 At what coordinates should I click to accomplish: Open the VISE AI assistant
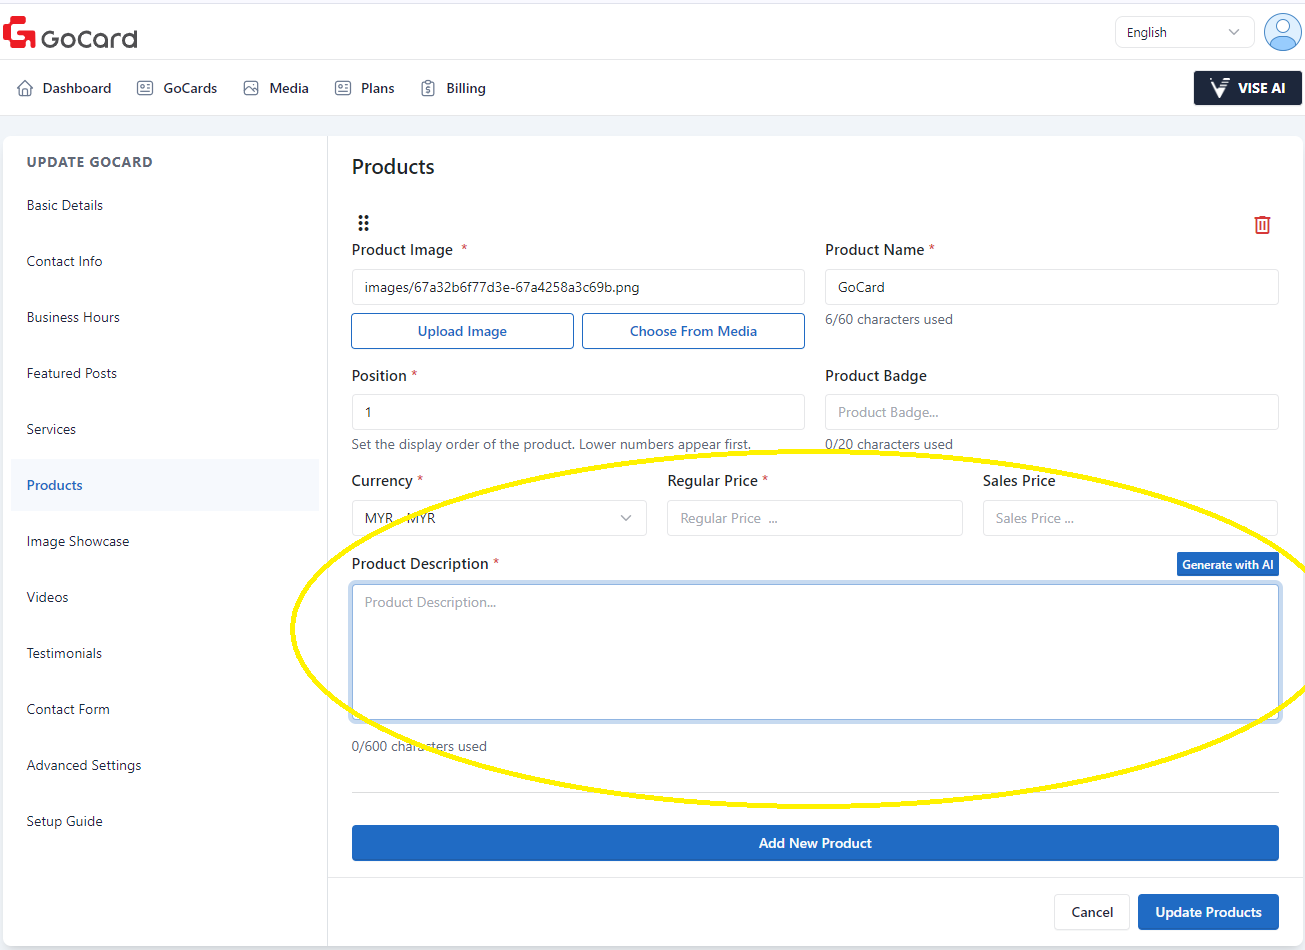[1247, 88]
